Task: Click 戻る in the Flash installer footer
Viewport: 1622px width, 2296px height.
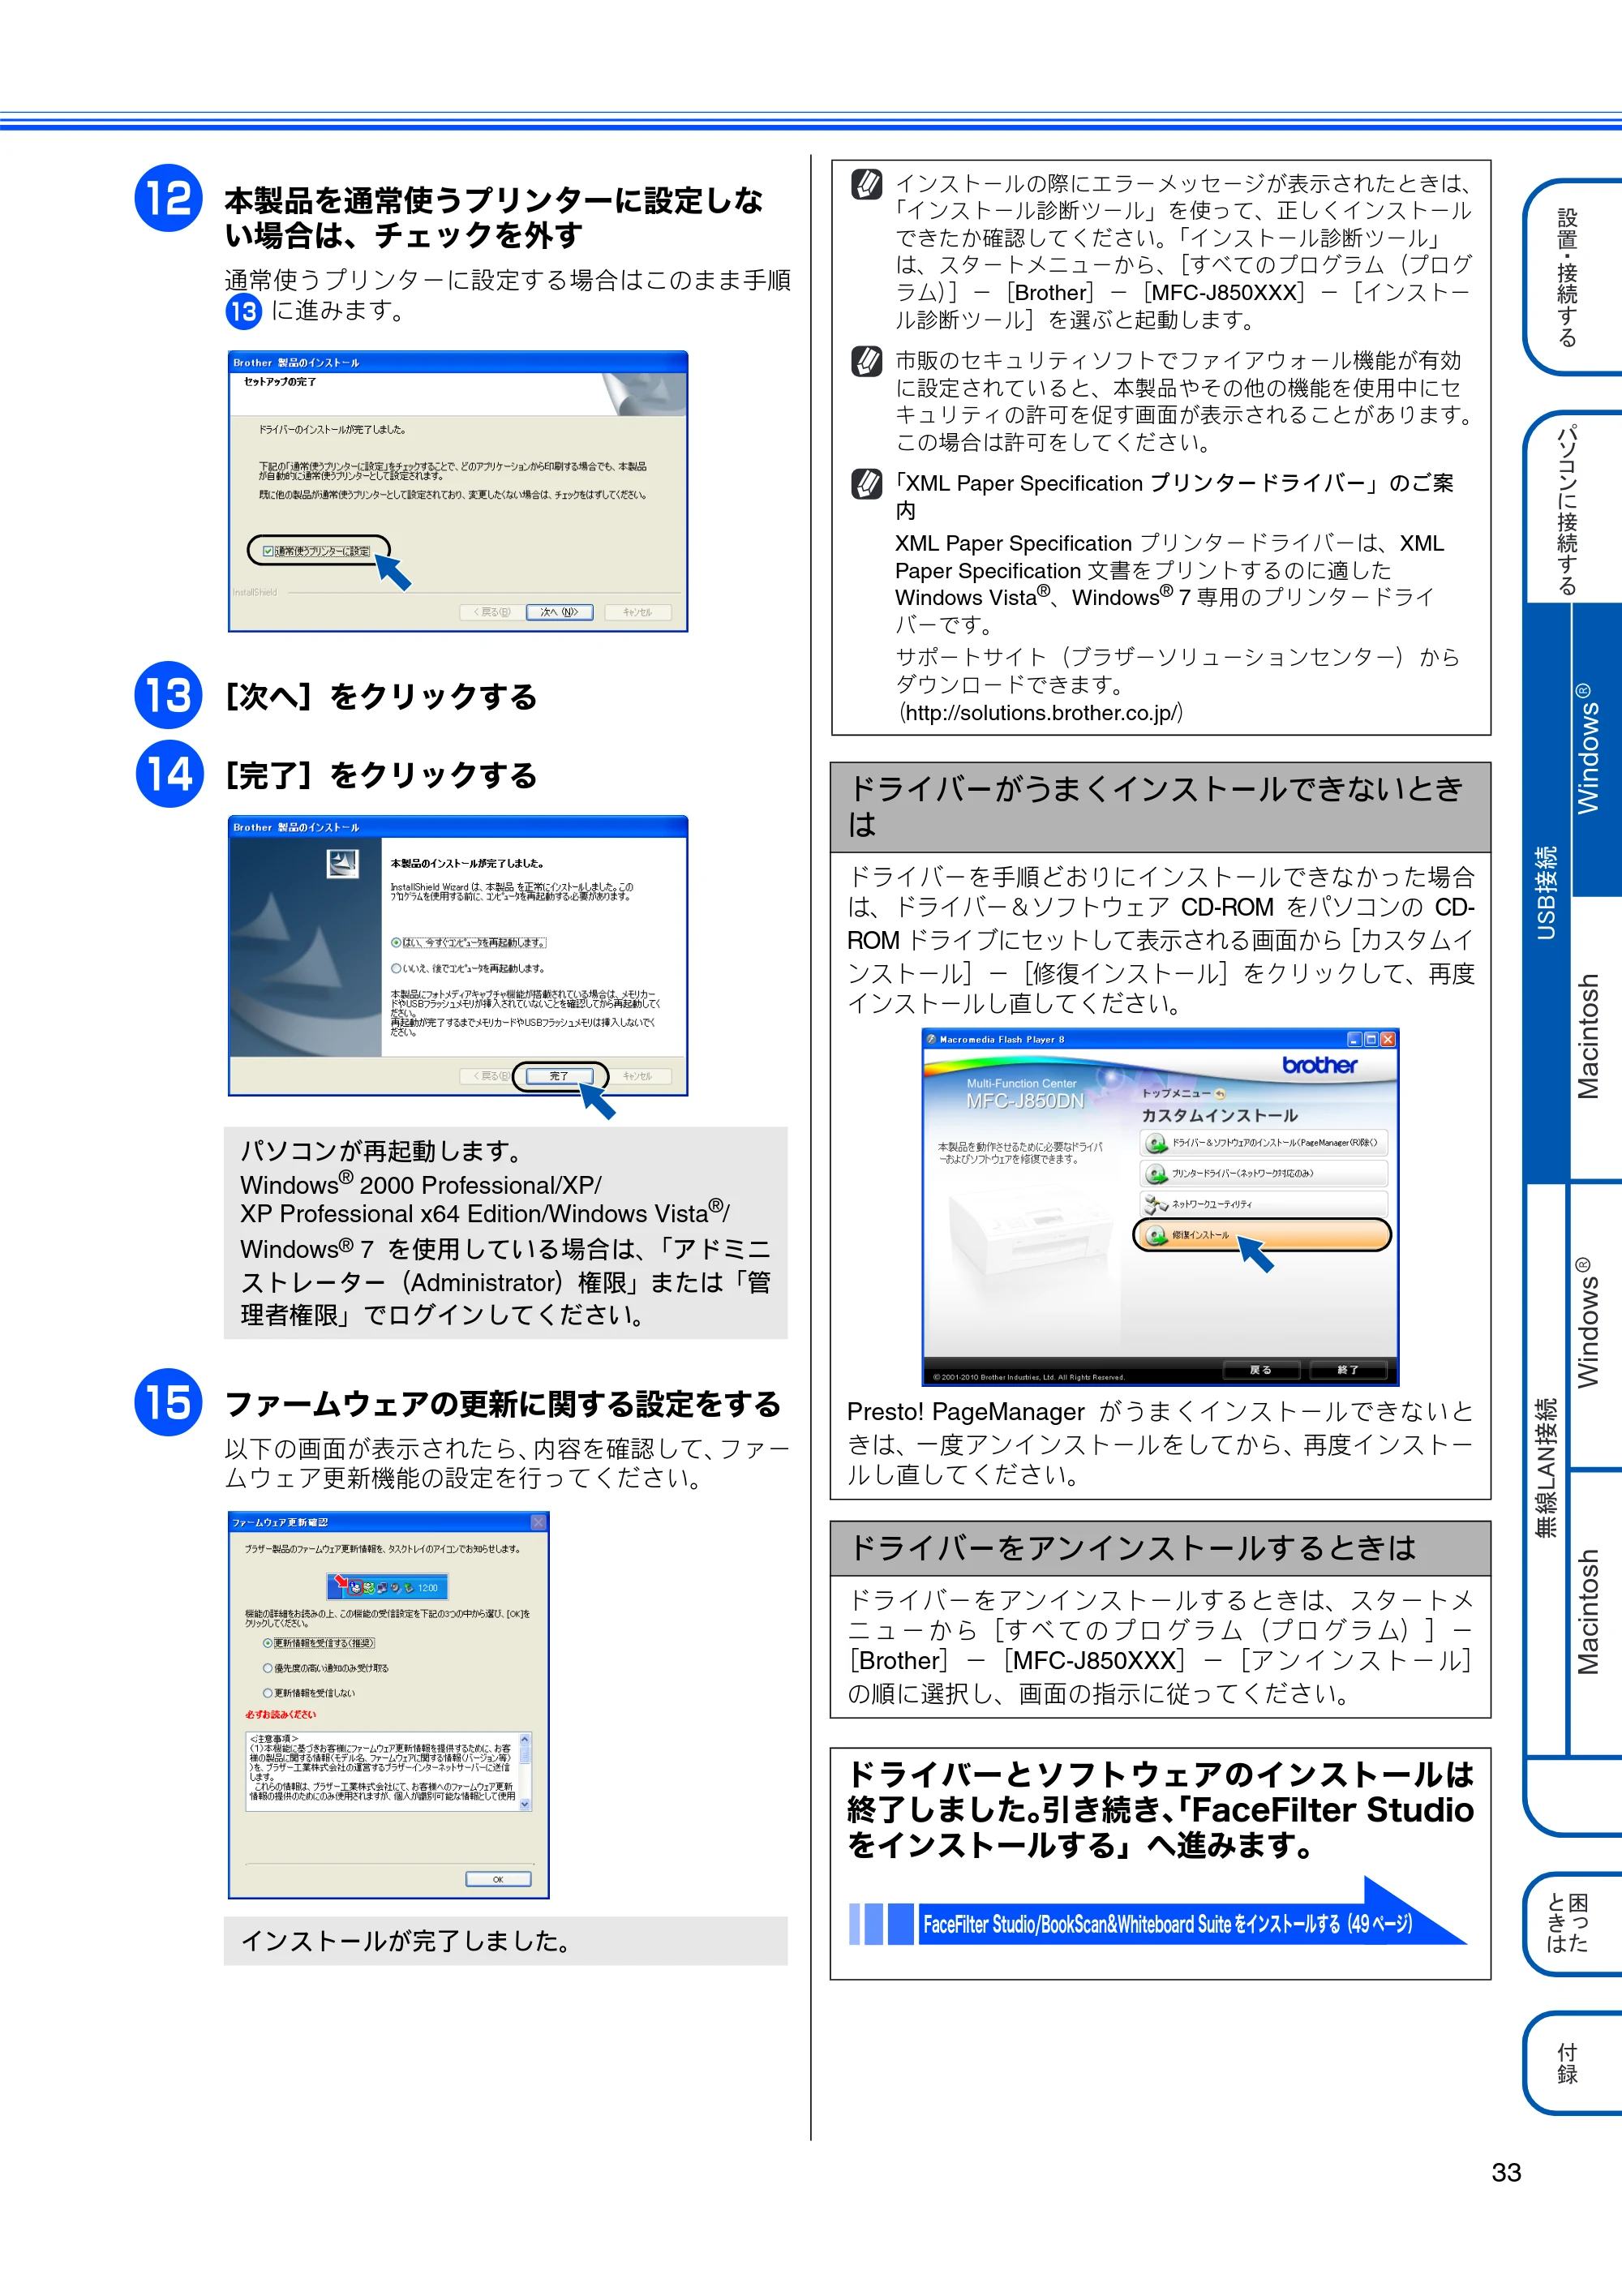Action: [1261, 1369]
